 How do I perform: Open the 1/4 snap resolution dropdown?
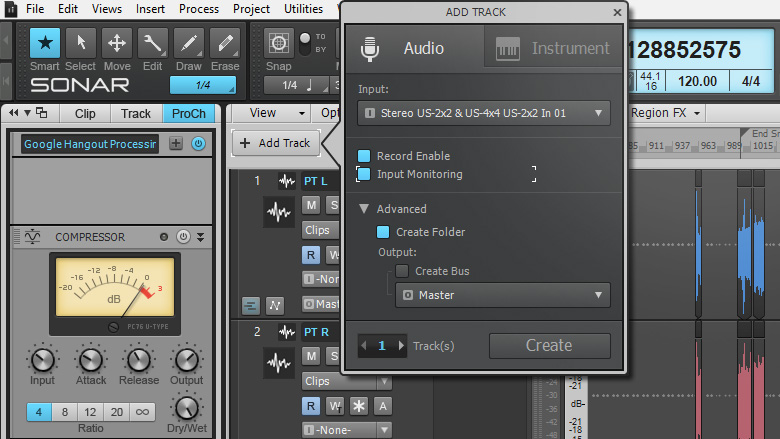click(x=296, y=85)
